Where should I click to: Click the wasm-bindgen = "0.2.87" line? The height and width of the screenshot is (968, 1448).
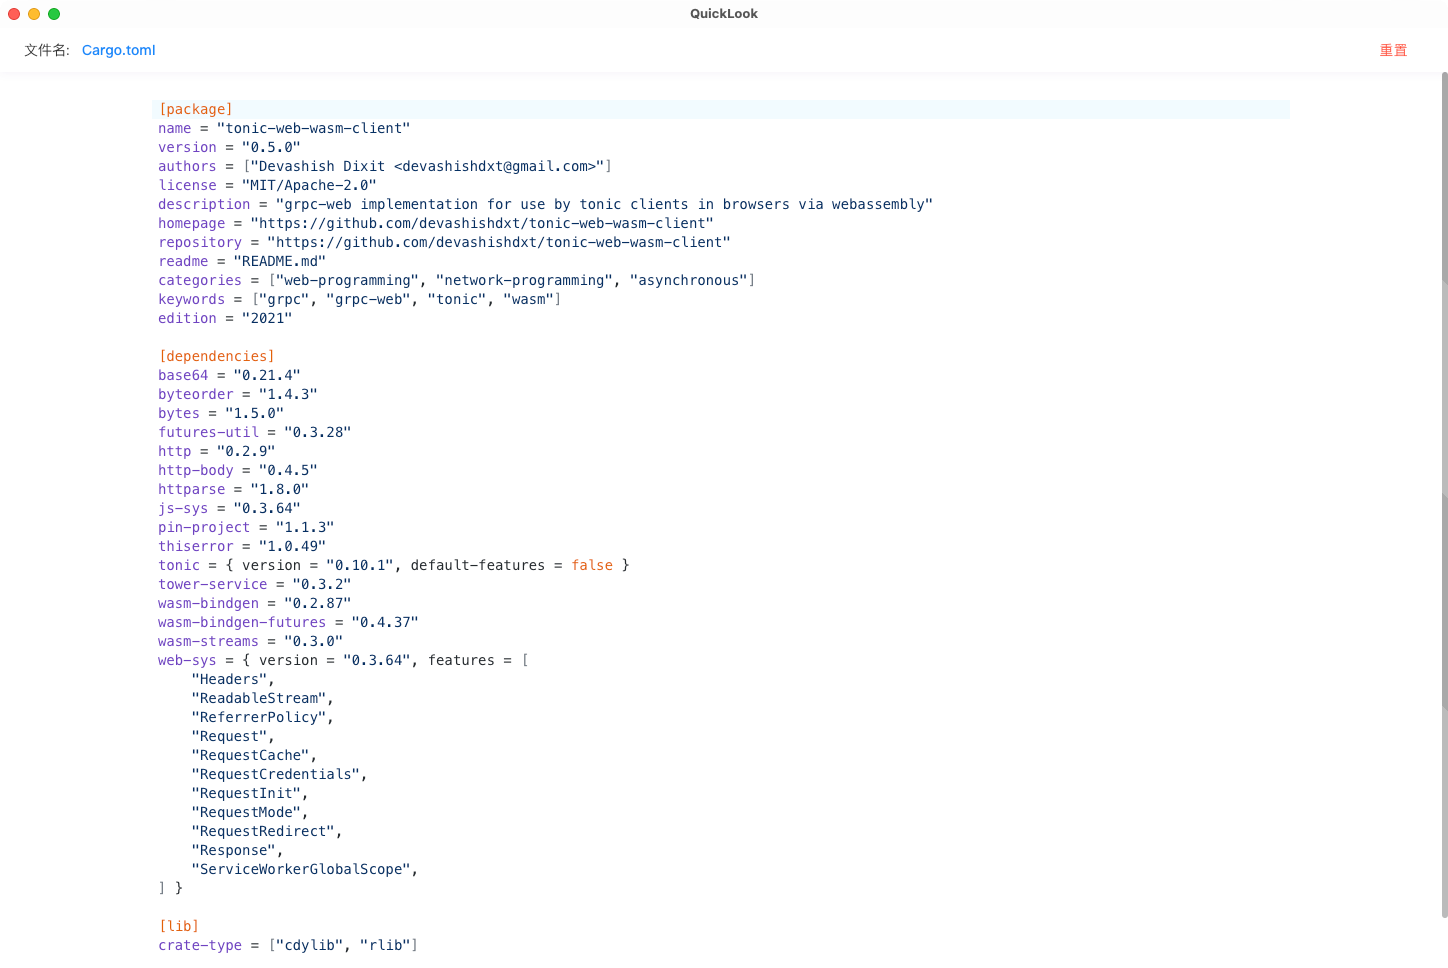pos(255,604)
